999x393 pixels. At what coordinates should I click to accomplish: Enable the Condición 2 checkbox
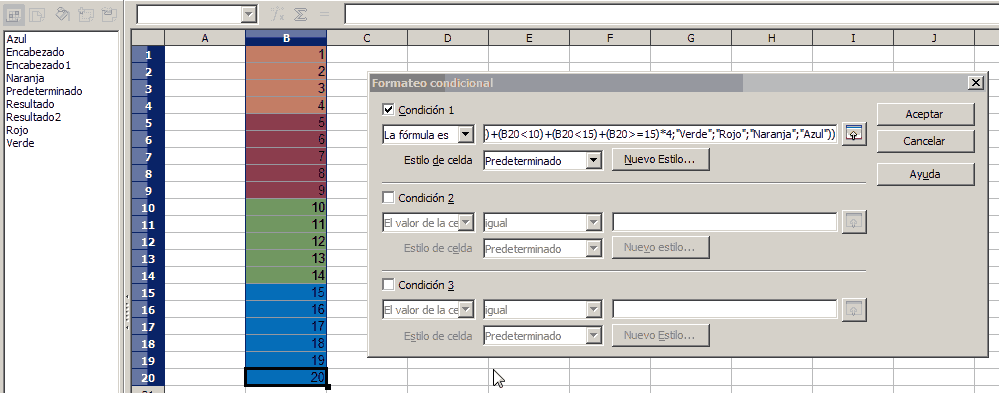tap(388, 197)
